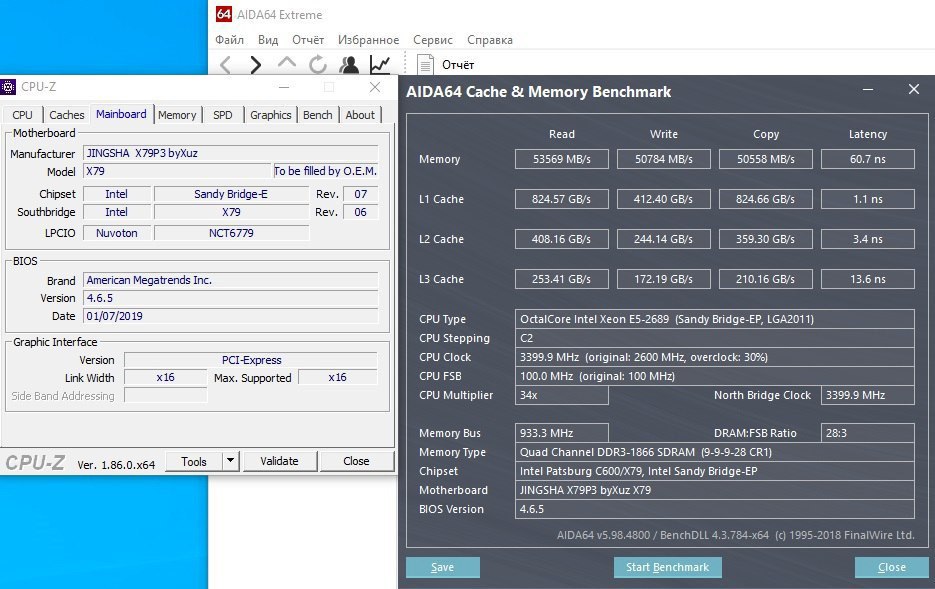This screenshot has width=935, height=589.
Task: Click the LPCIO NCT6779 field in CPU-Z
Action: pyautogui.click(x=231, y=233)
